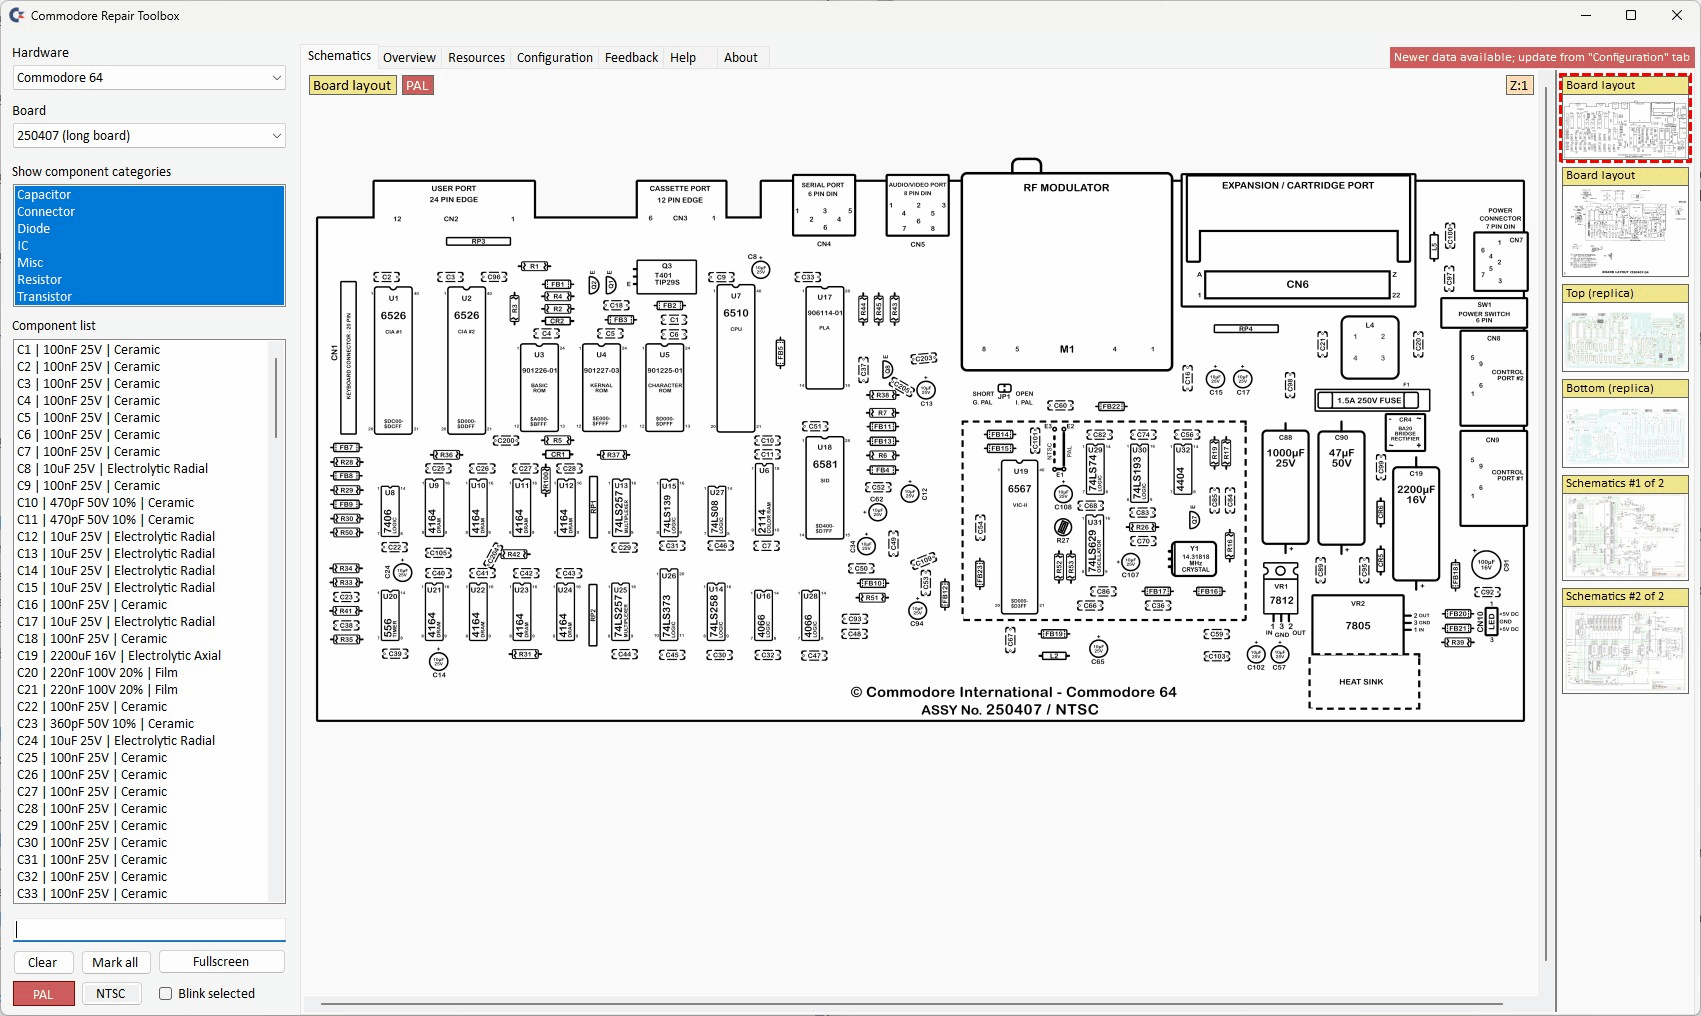Image resolution: width=1701 pixels, height=1016 pixels.
Task: Click the PLA chip U17
Action: pos(824,338)
